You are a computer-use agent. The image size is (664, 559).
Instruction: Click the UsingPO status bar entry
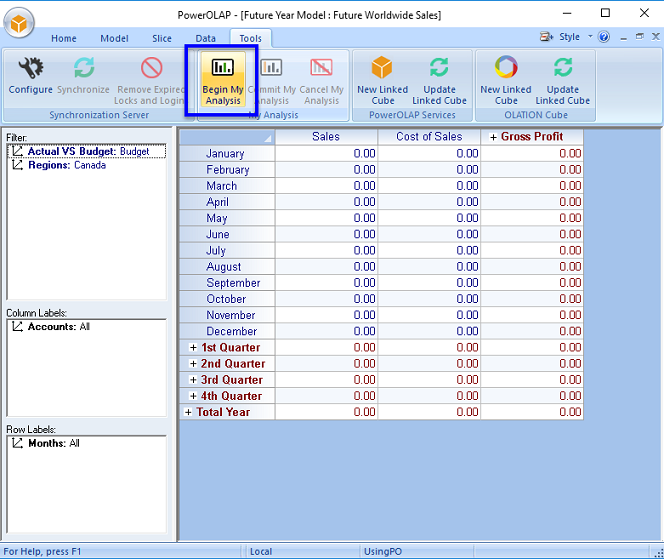[x=383, y=551]
